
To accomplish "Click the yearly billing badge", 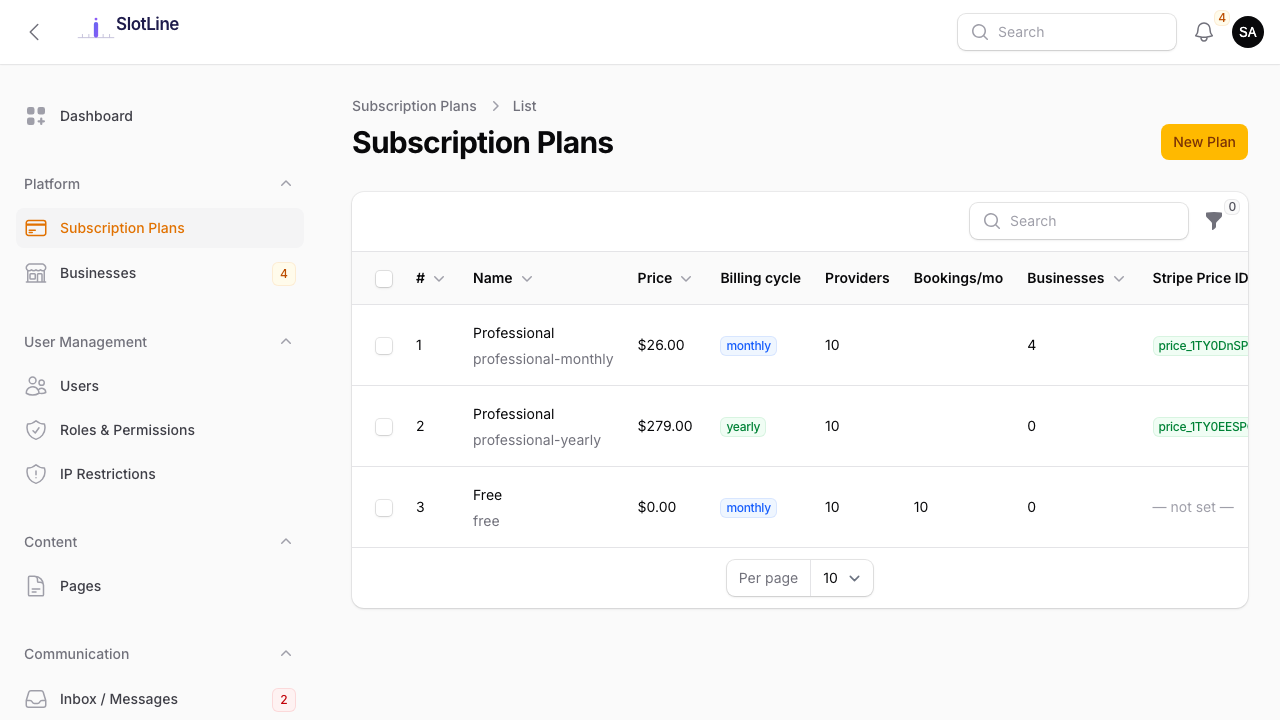I will [743, 427].
